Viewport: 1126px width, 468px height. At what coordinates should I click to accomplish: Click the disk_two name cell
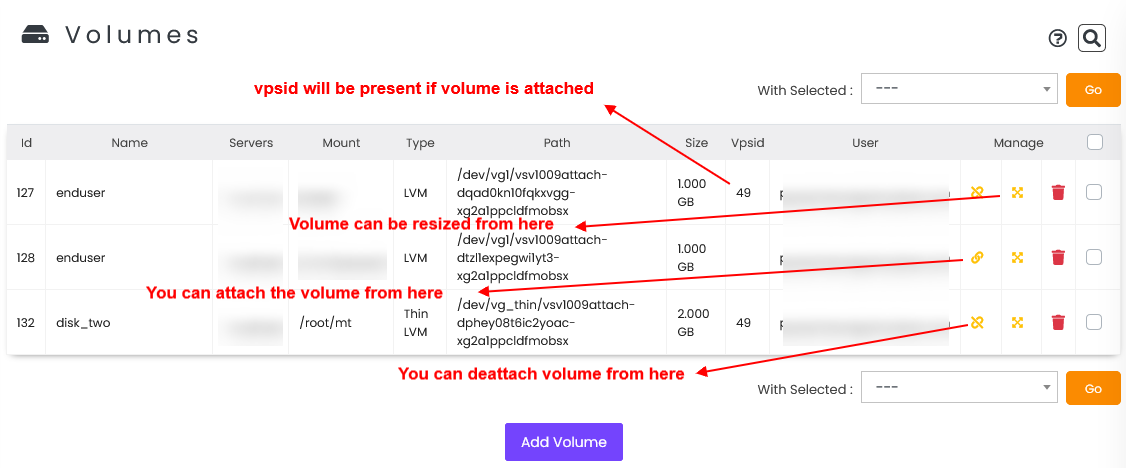coord(83,323)
